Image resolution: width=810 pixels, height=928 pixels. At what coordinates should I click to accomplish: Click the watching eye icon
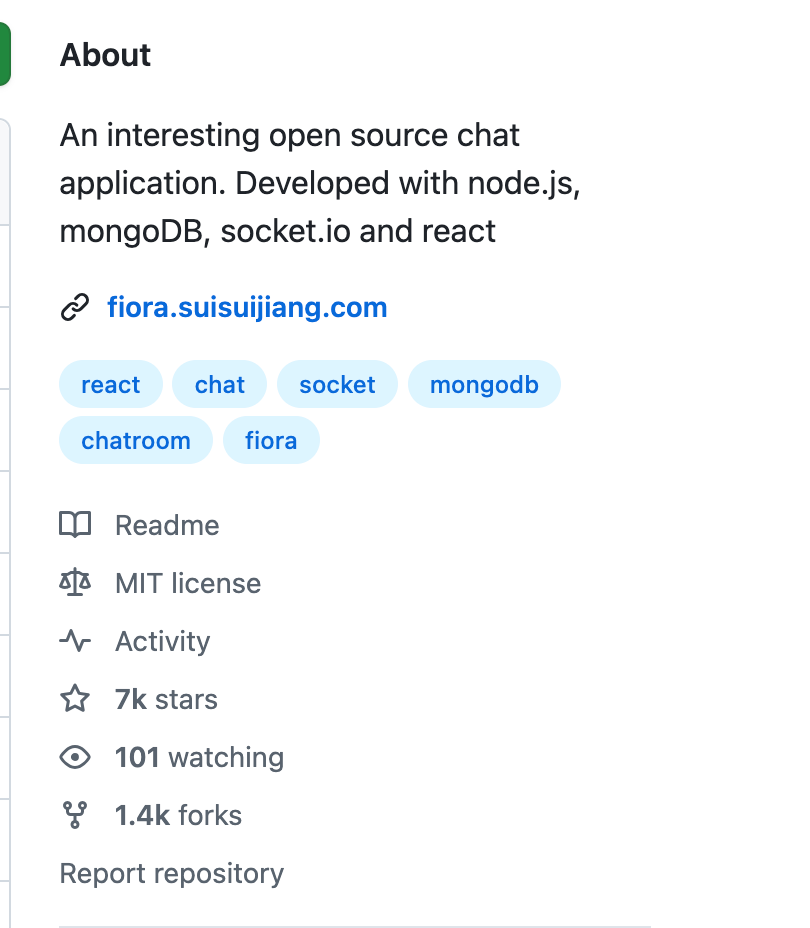[x=75, y=757]
